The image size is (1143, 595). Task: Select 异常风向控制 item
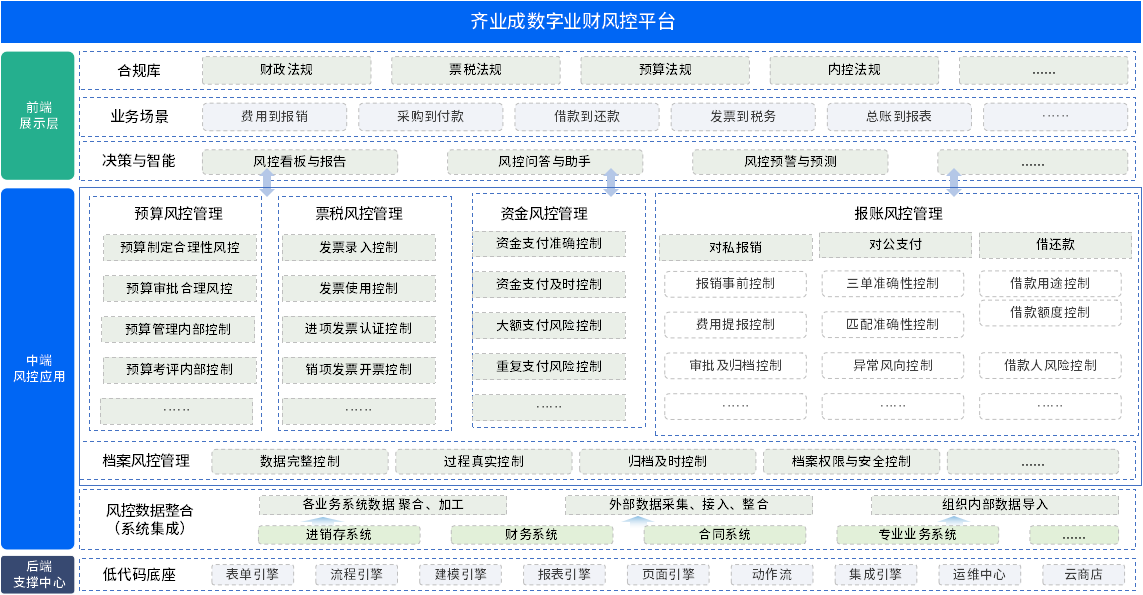(x=893, y=365)
